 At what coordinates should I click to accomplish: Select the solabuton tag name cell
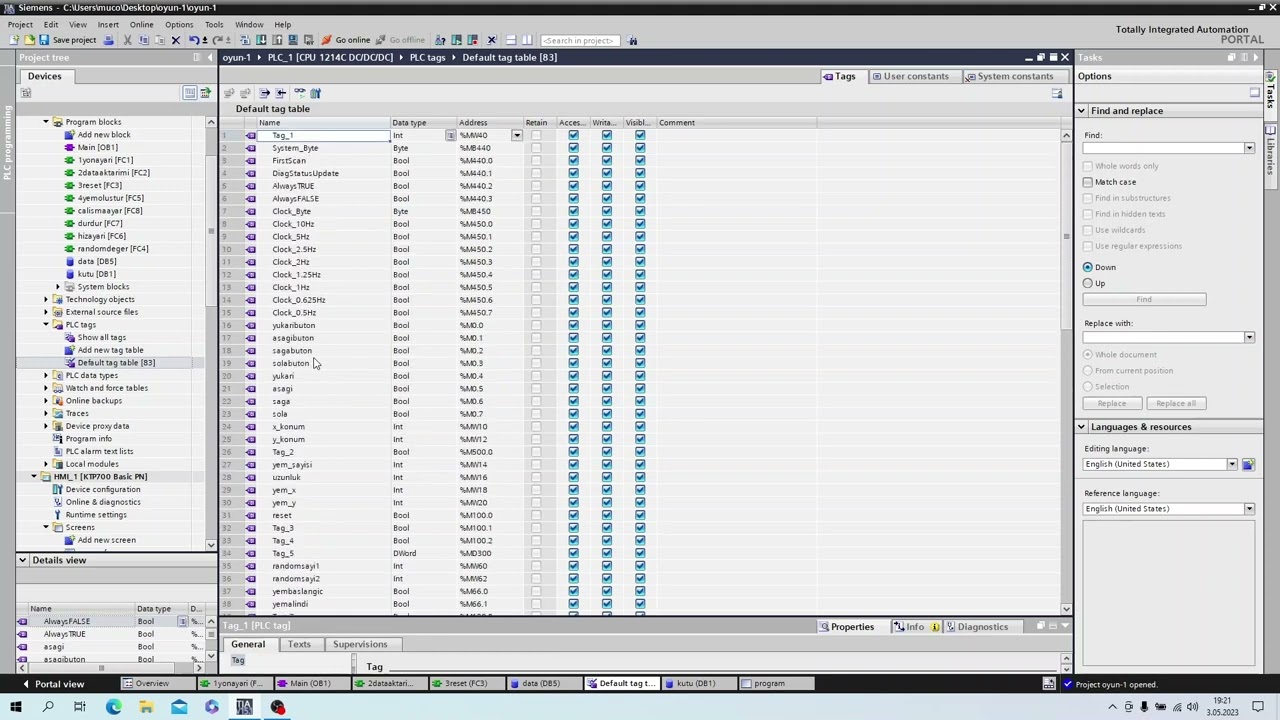tap(323, 363)
